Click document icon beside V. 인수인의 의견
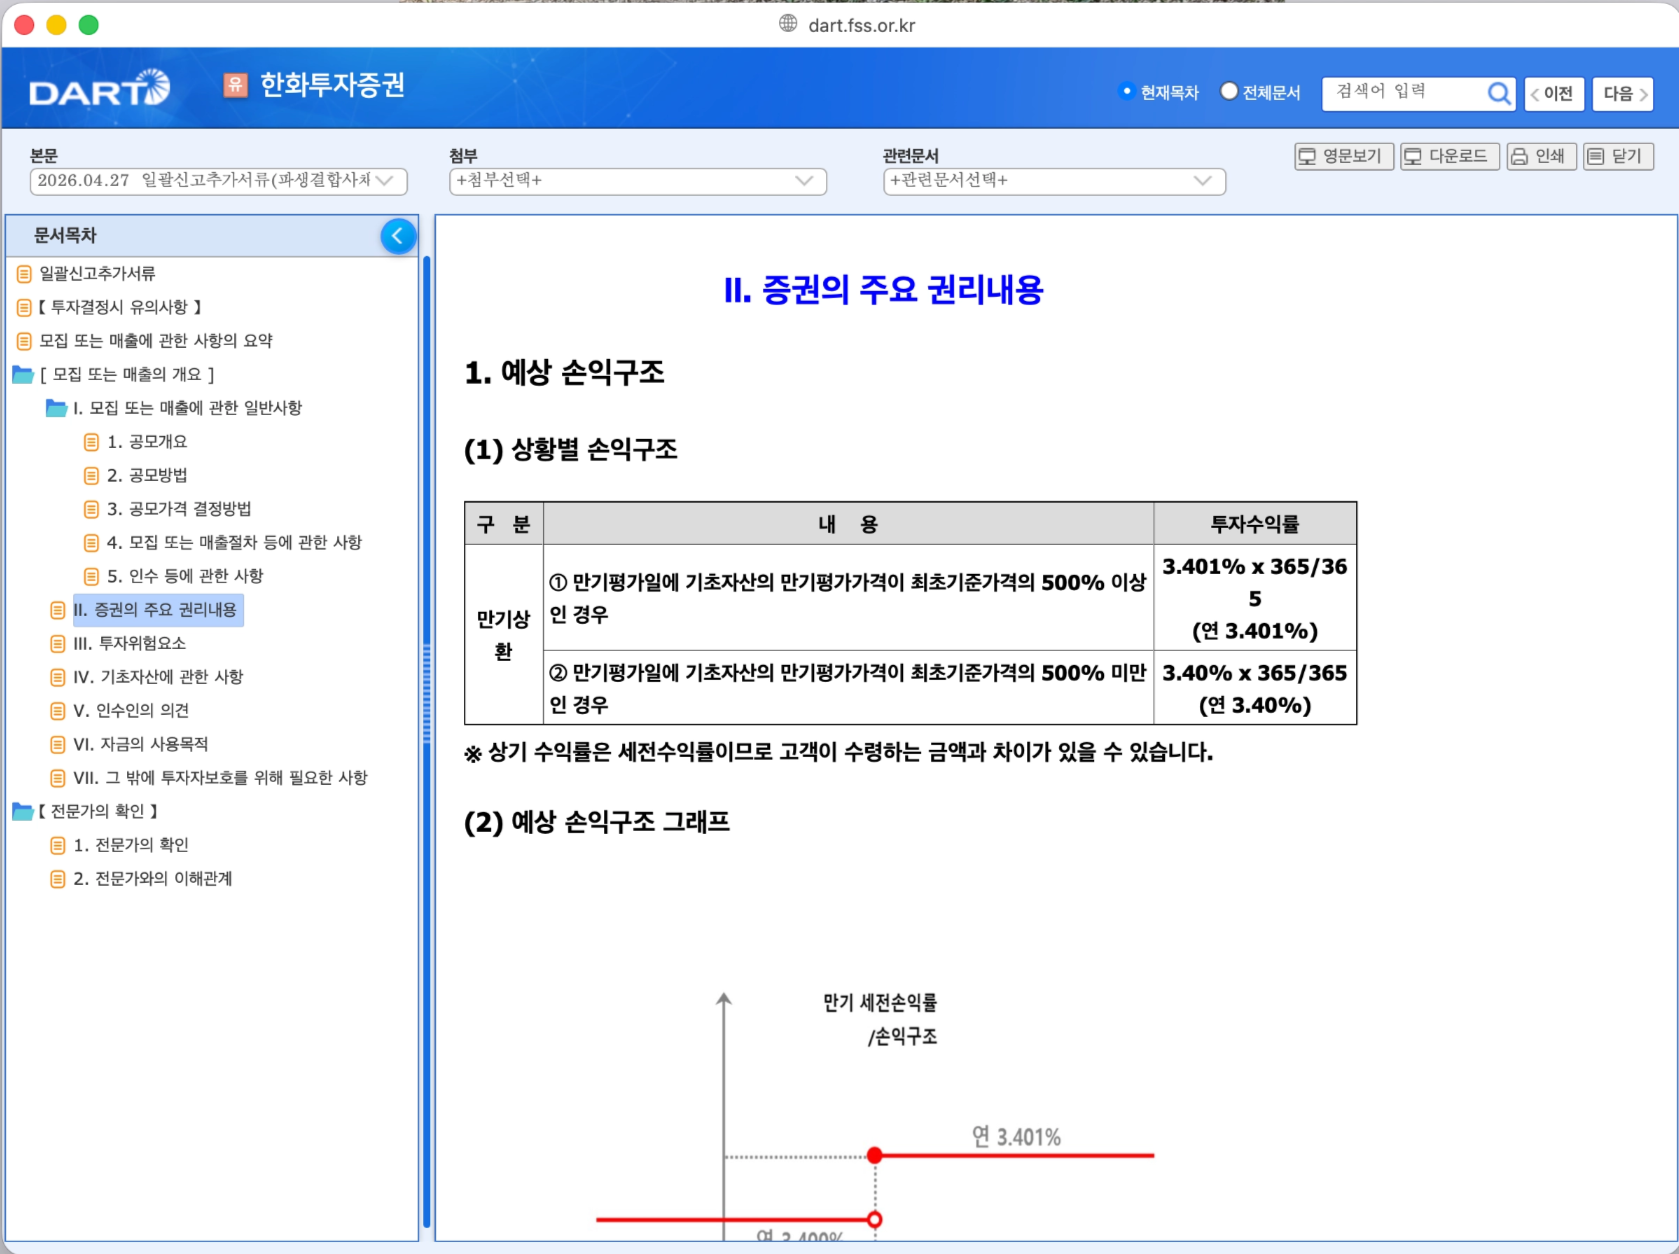1679x1254 pixels. tap(58, 711)
